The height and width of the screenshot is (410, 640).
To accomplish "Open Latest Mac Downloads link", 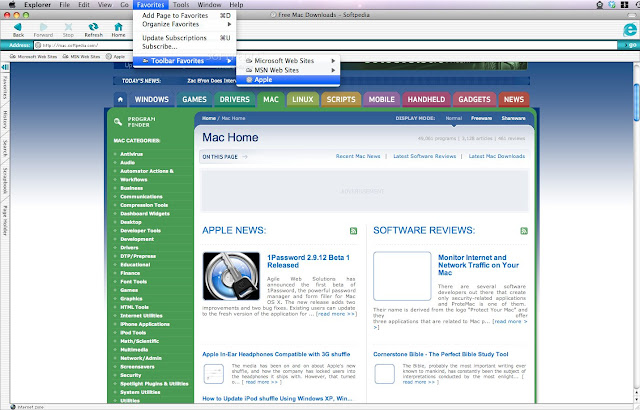I will click(497, 156).
